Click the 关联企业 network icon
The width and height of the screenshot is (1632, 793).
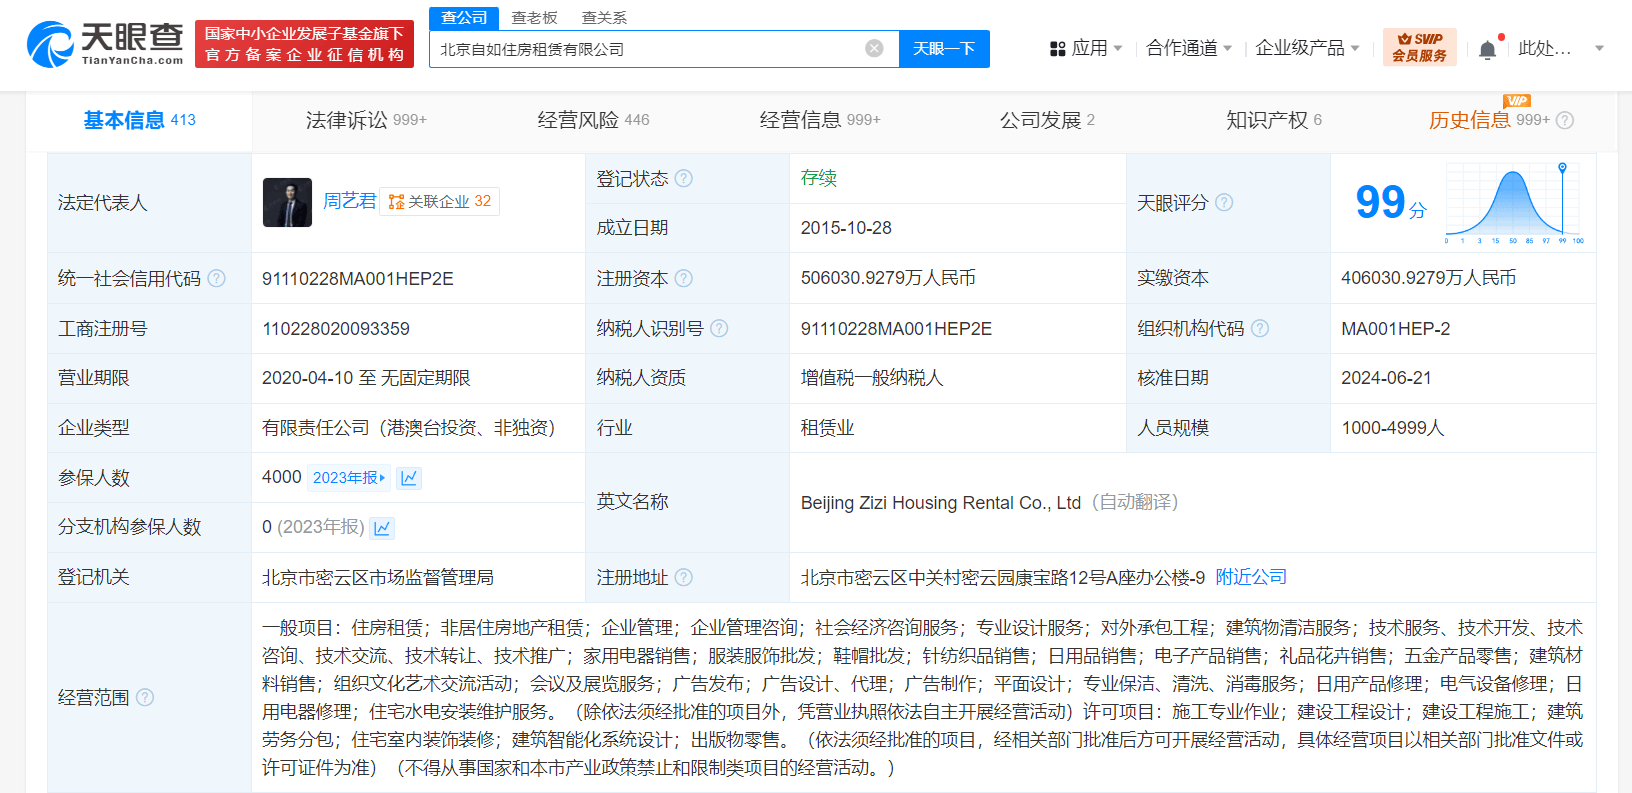[x=396, y=202]
